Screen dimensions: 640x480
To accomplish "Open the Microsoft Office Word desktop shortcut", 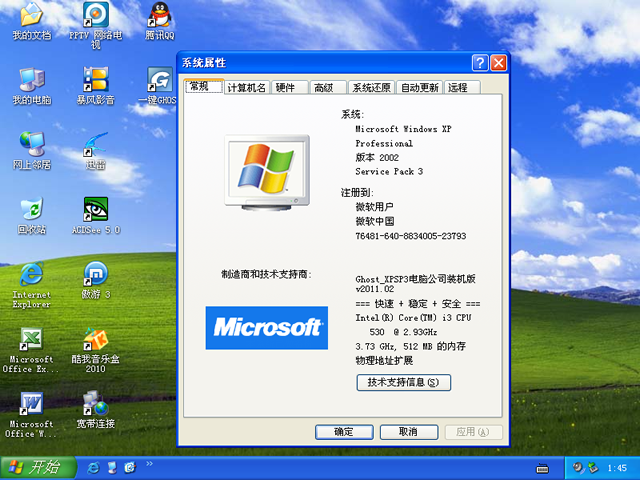I will (x=31, y=415).
